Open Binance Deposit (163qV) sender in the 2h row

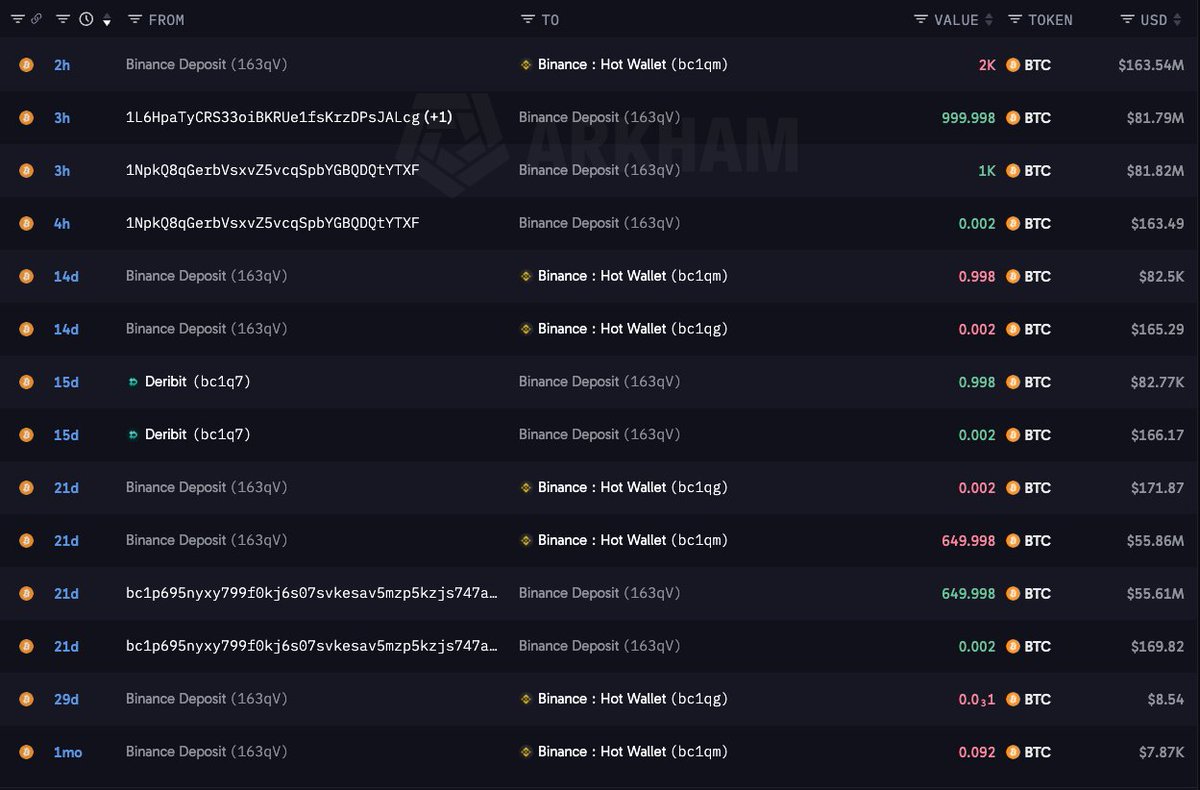tap(207, 64)
